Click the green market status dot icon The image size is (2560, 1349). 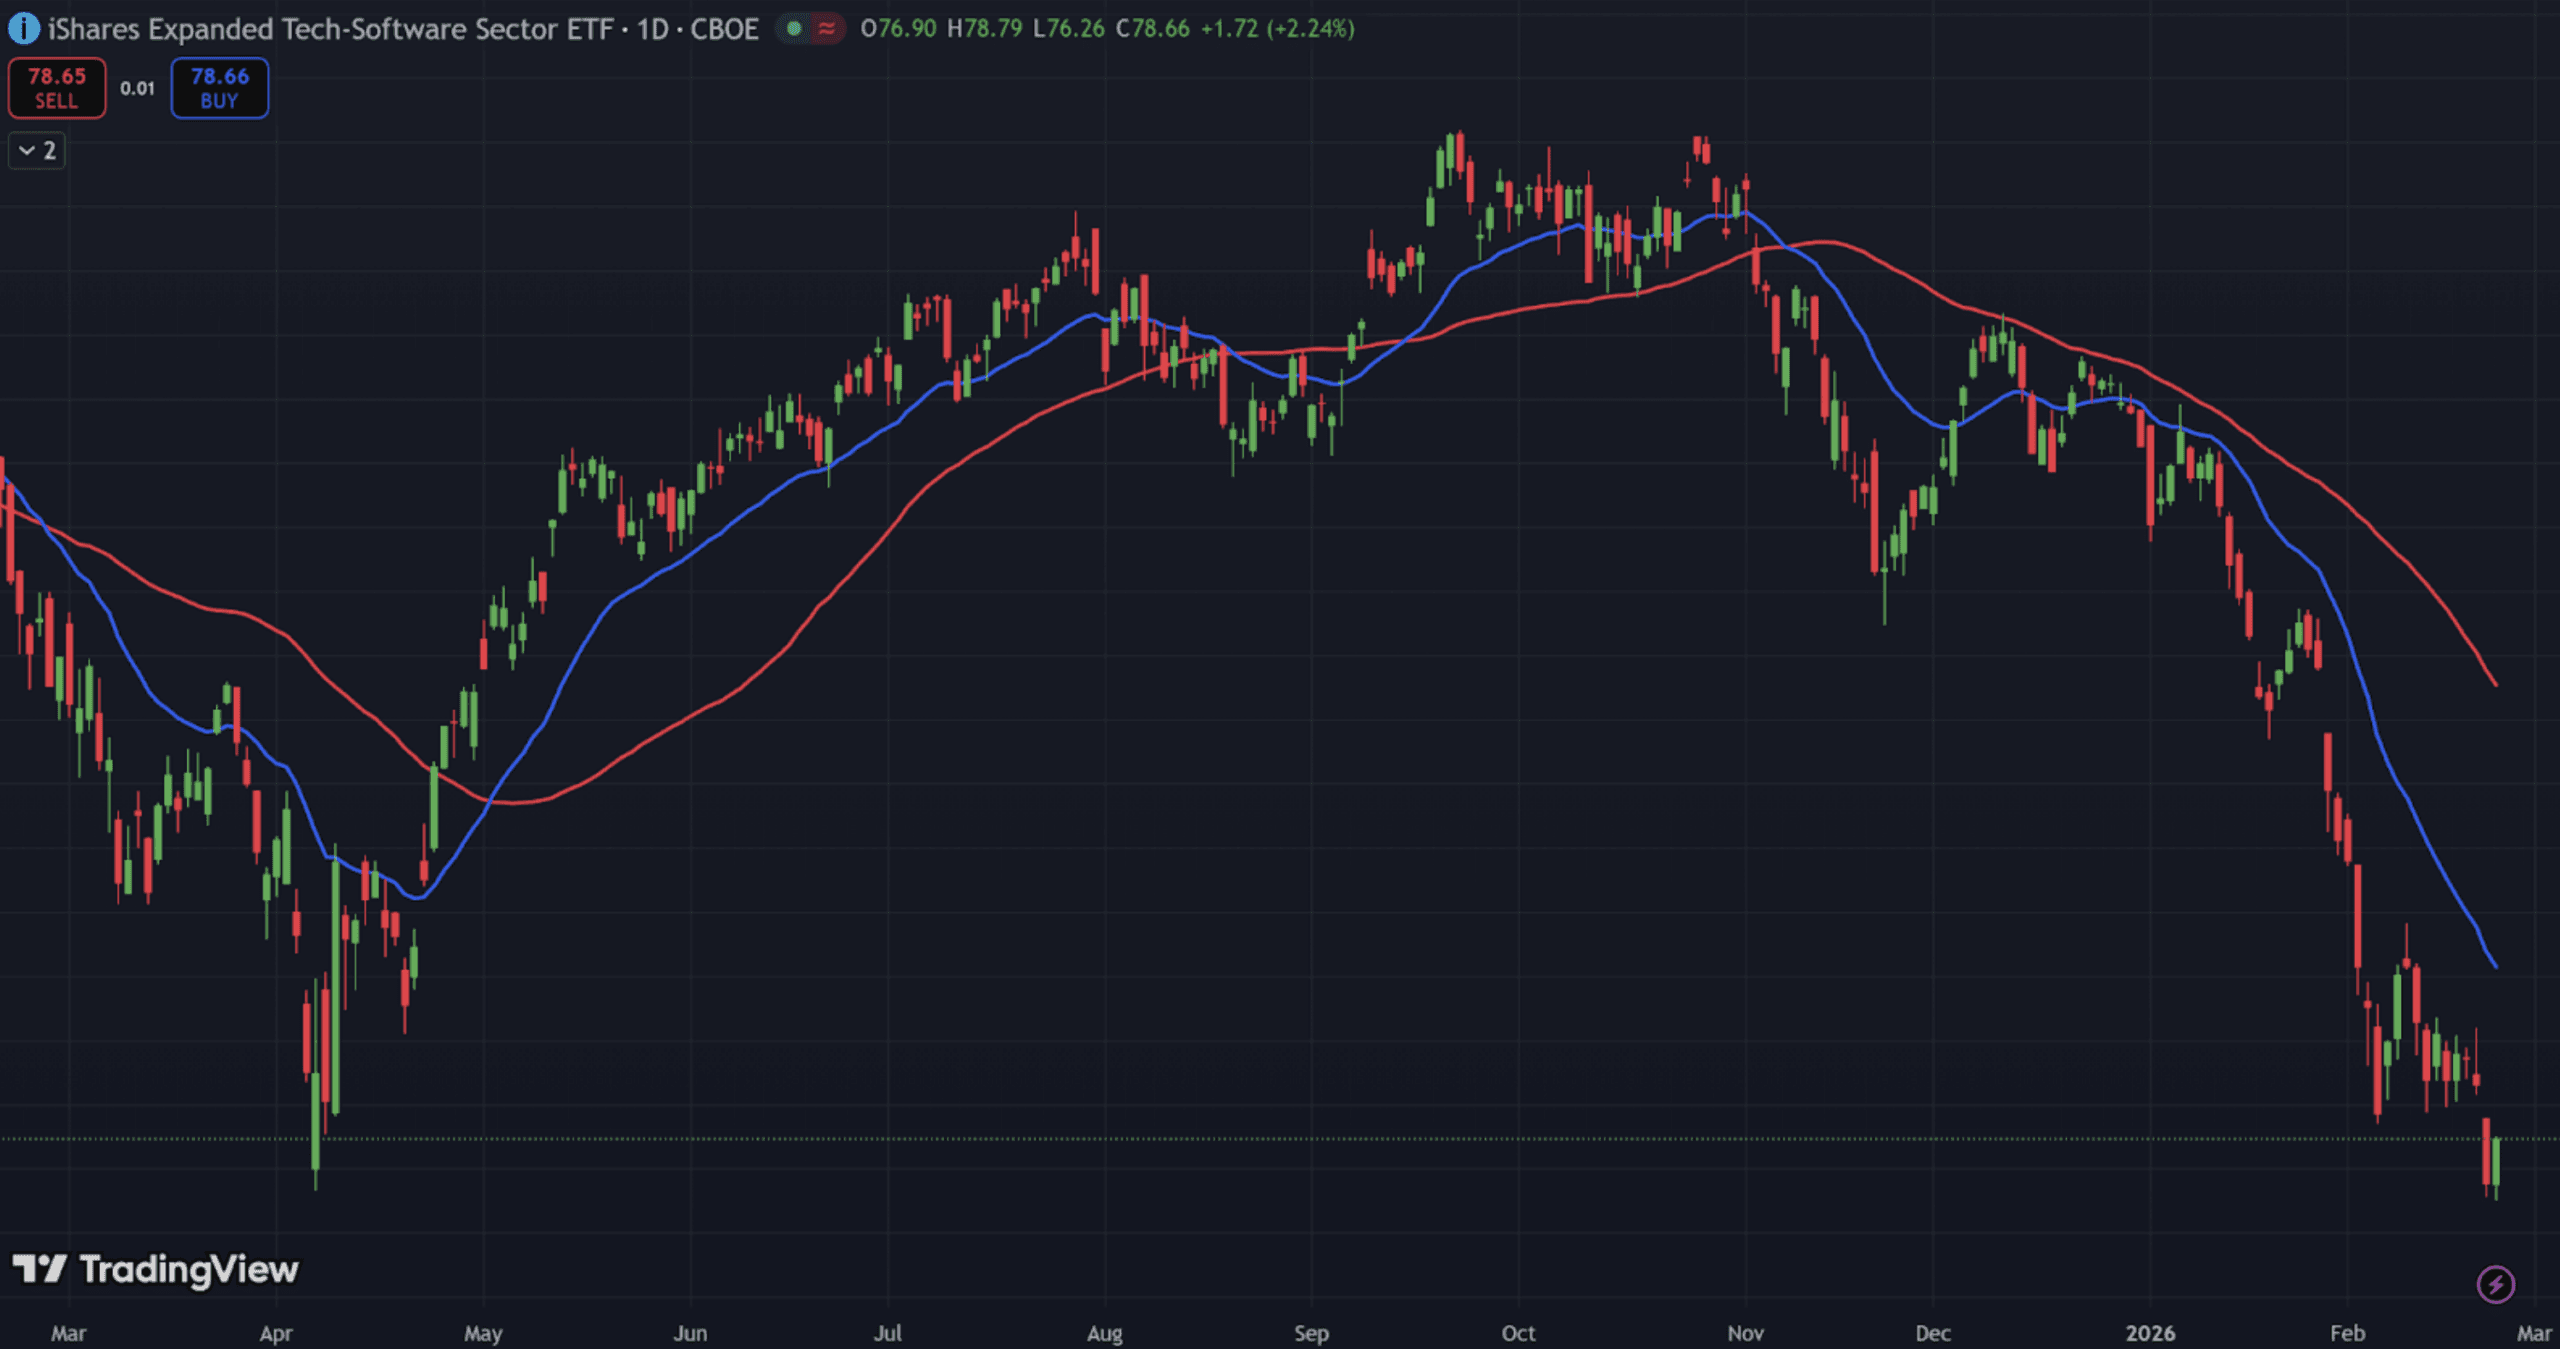click(793, 29)
